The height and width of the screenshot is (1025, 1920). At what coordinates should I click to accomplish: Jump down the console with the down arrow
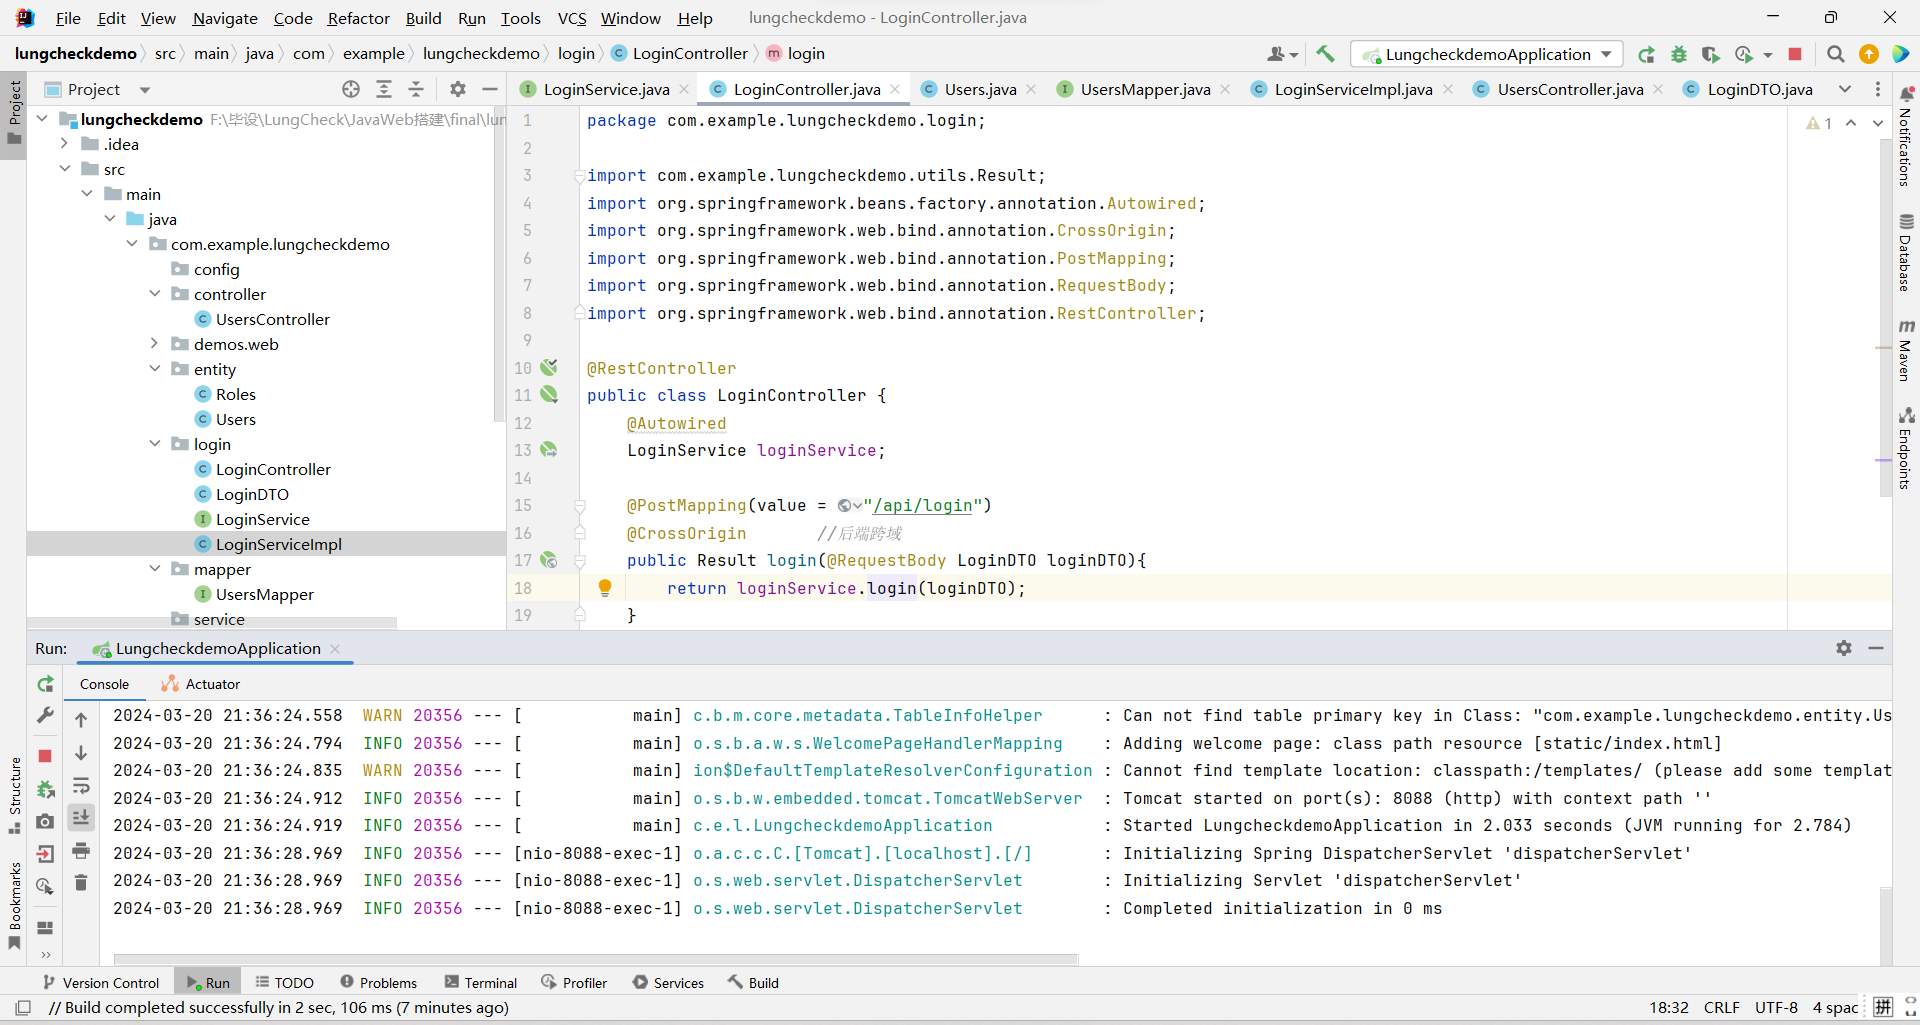pos(81,752)
